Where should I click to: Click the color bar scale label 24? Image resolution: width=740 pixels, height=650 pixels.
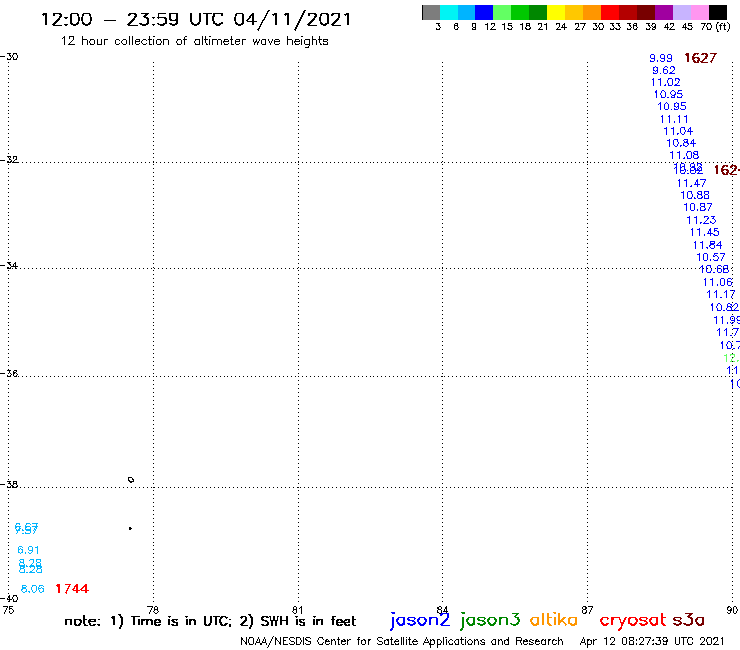[561, 27]
